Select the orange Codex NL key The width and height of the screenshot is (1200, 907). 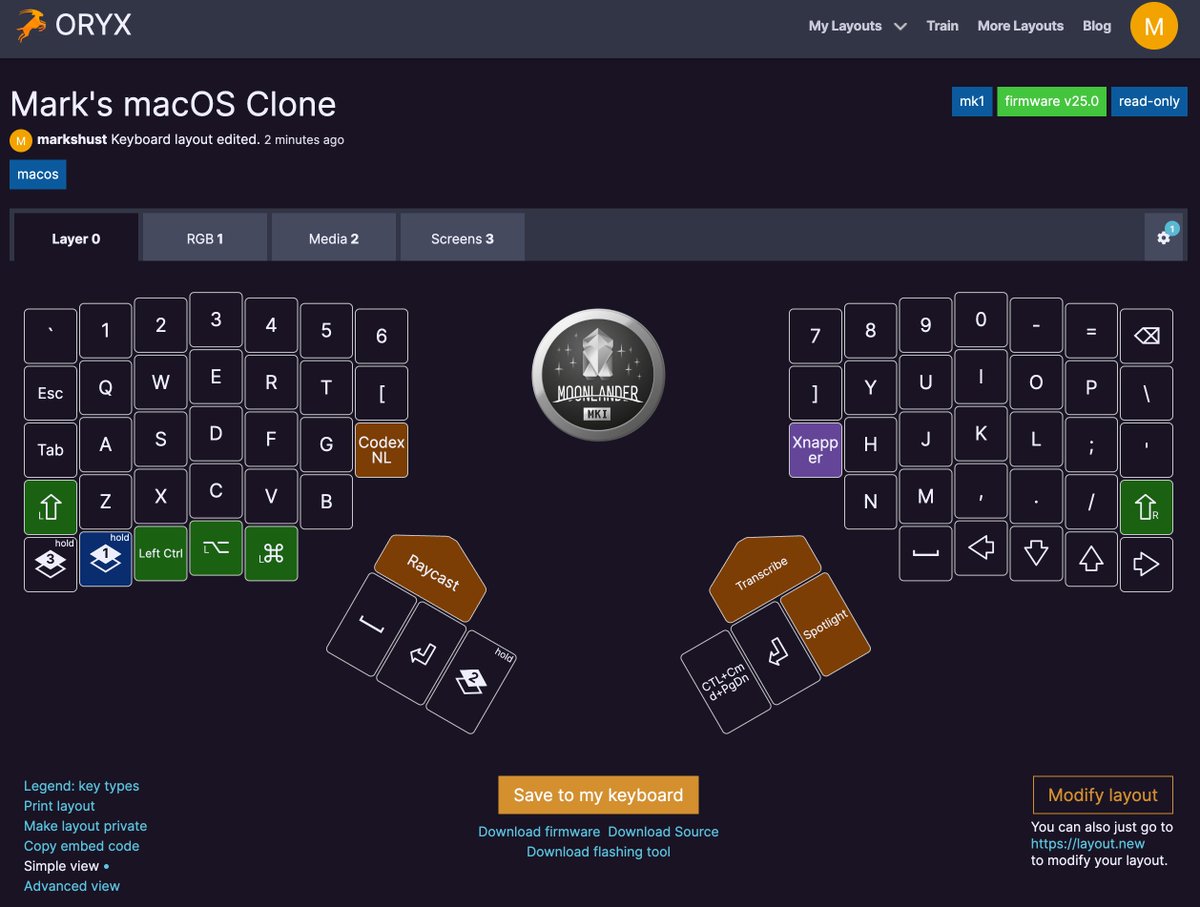click(381, 450)
